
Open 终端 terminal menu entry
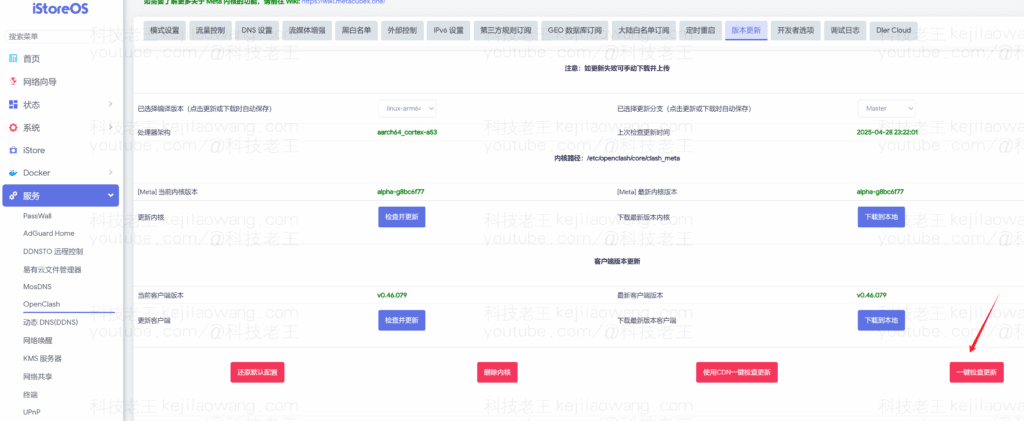pos(30,394)
